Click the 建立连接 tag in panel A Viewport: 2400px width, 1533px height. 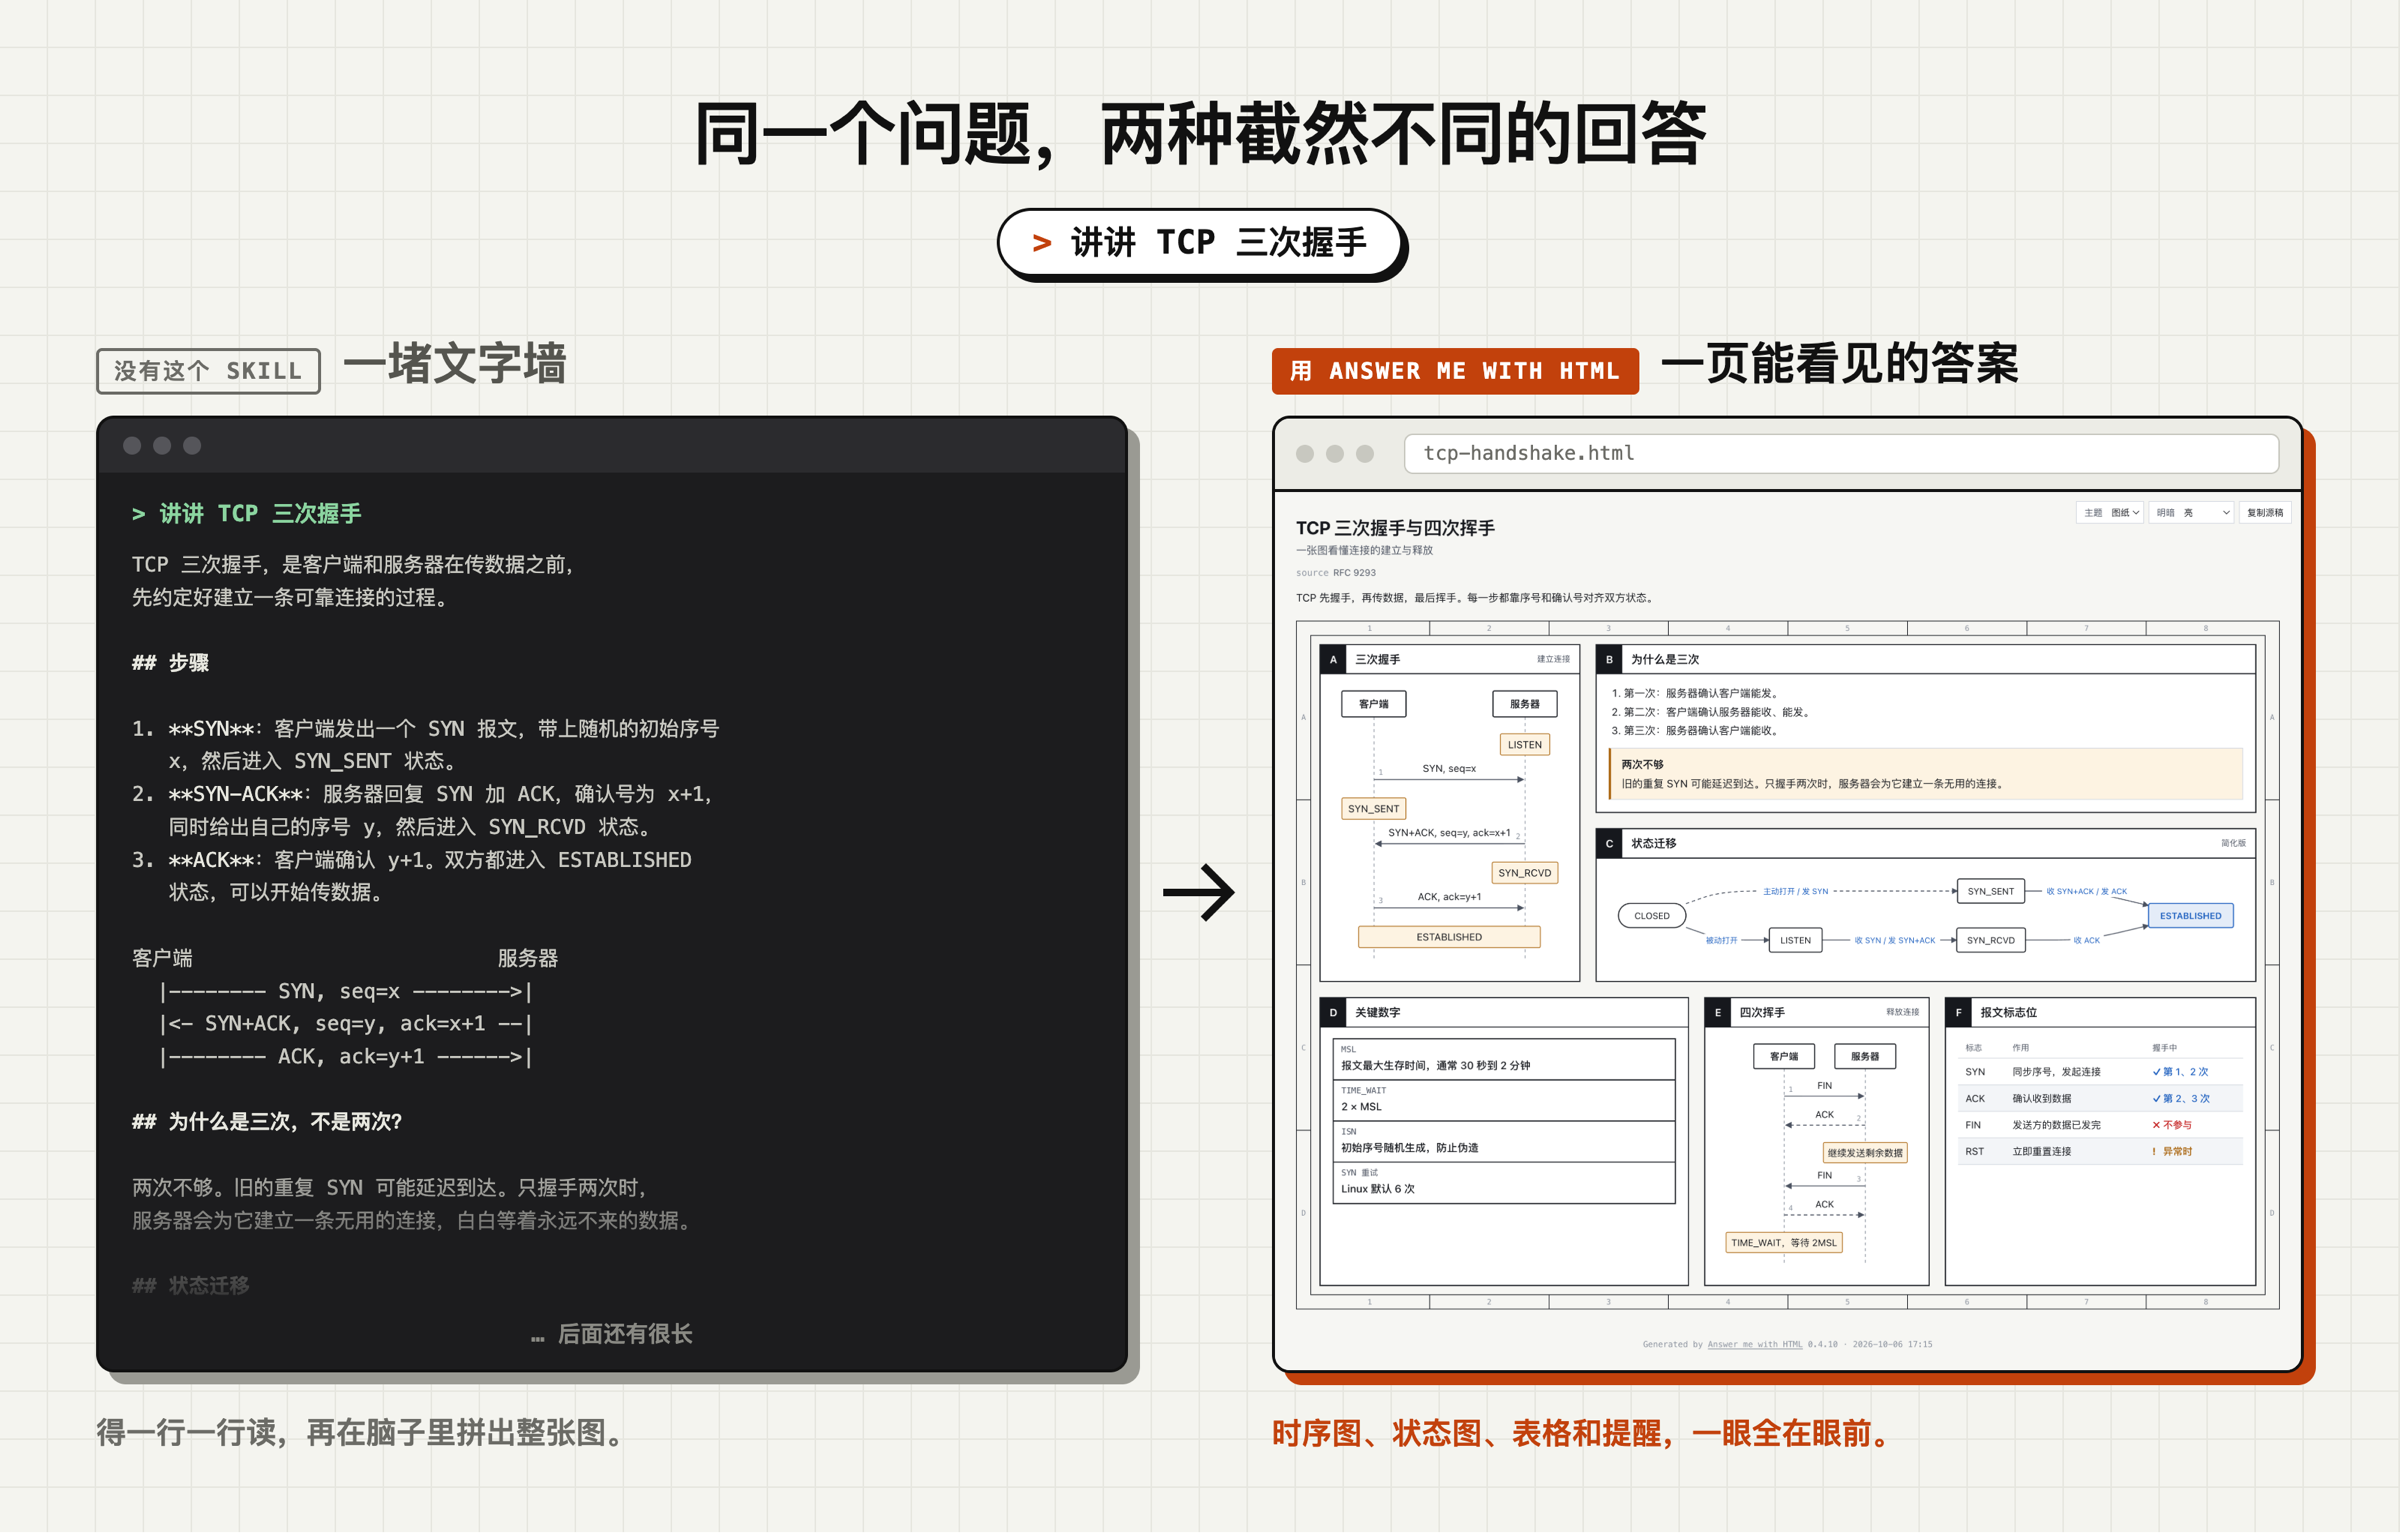click(1553, 659)
